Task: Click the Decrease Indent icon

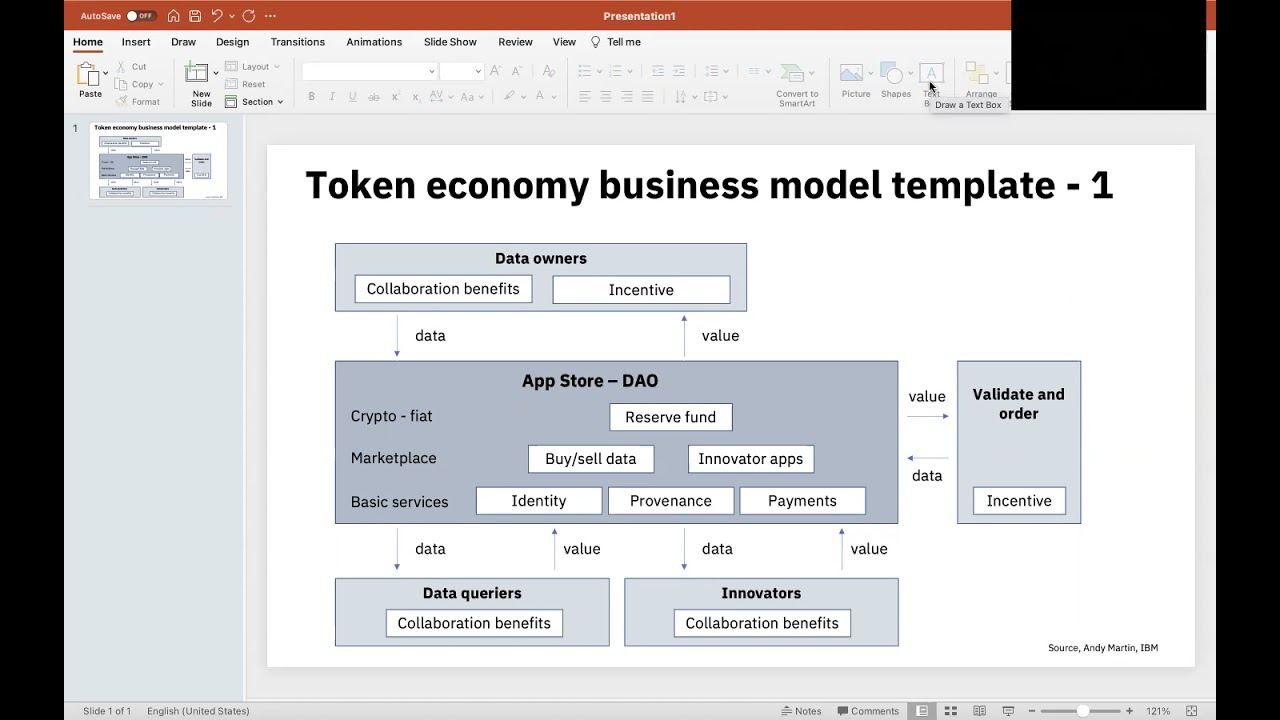Action: point(658,71)
